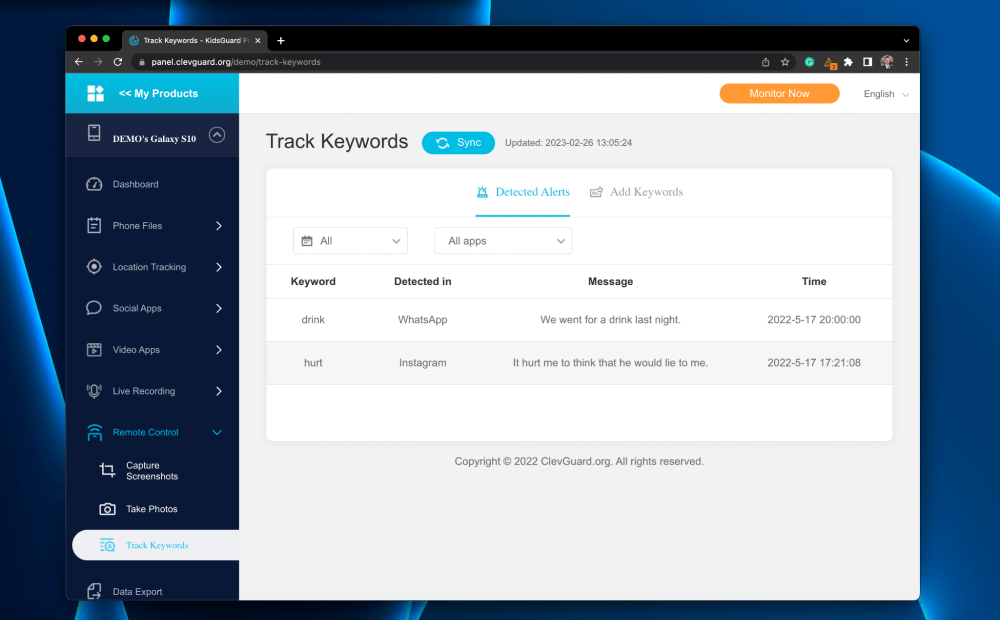Click the browser back arrow
Screen dimensions: 1000x620
point(78,62)
